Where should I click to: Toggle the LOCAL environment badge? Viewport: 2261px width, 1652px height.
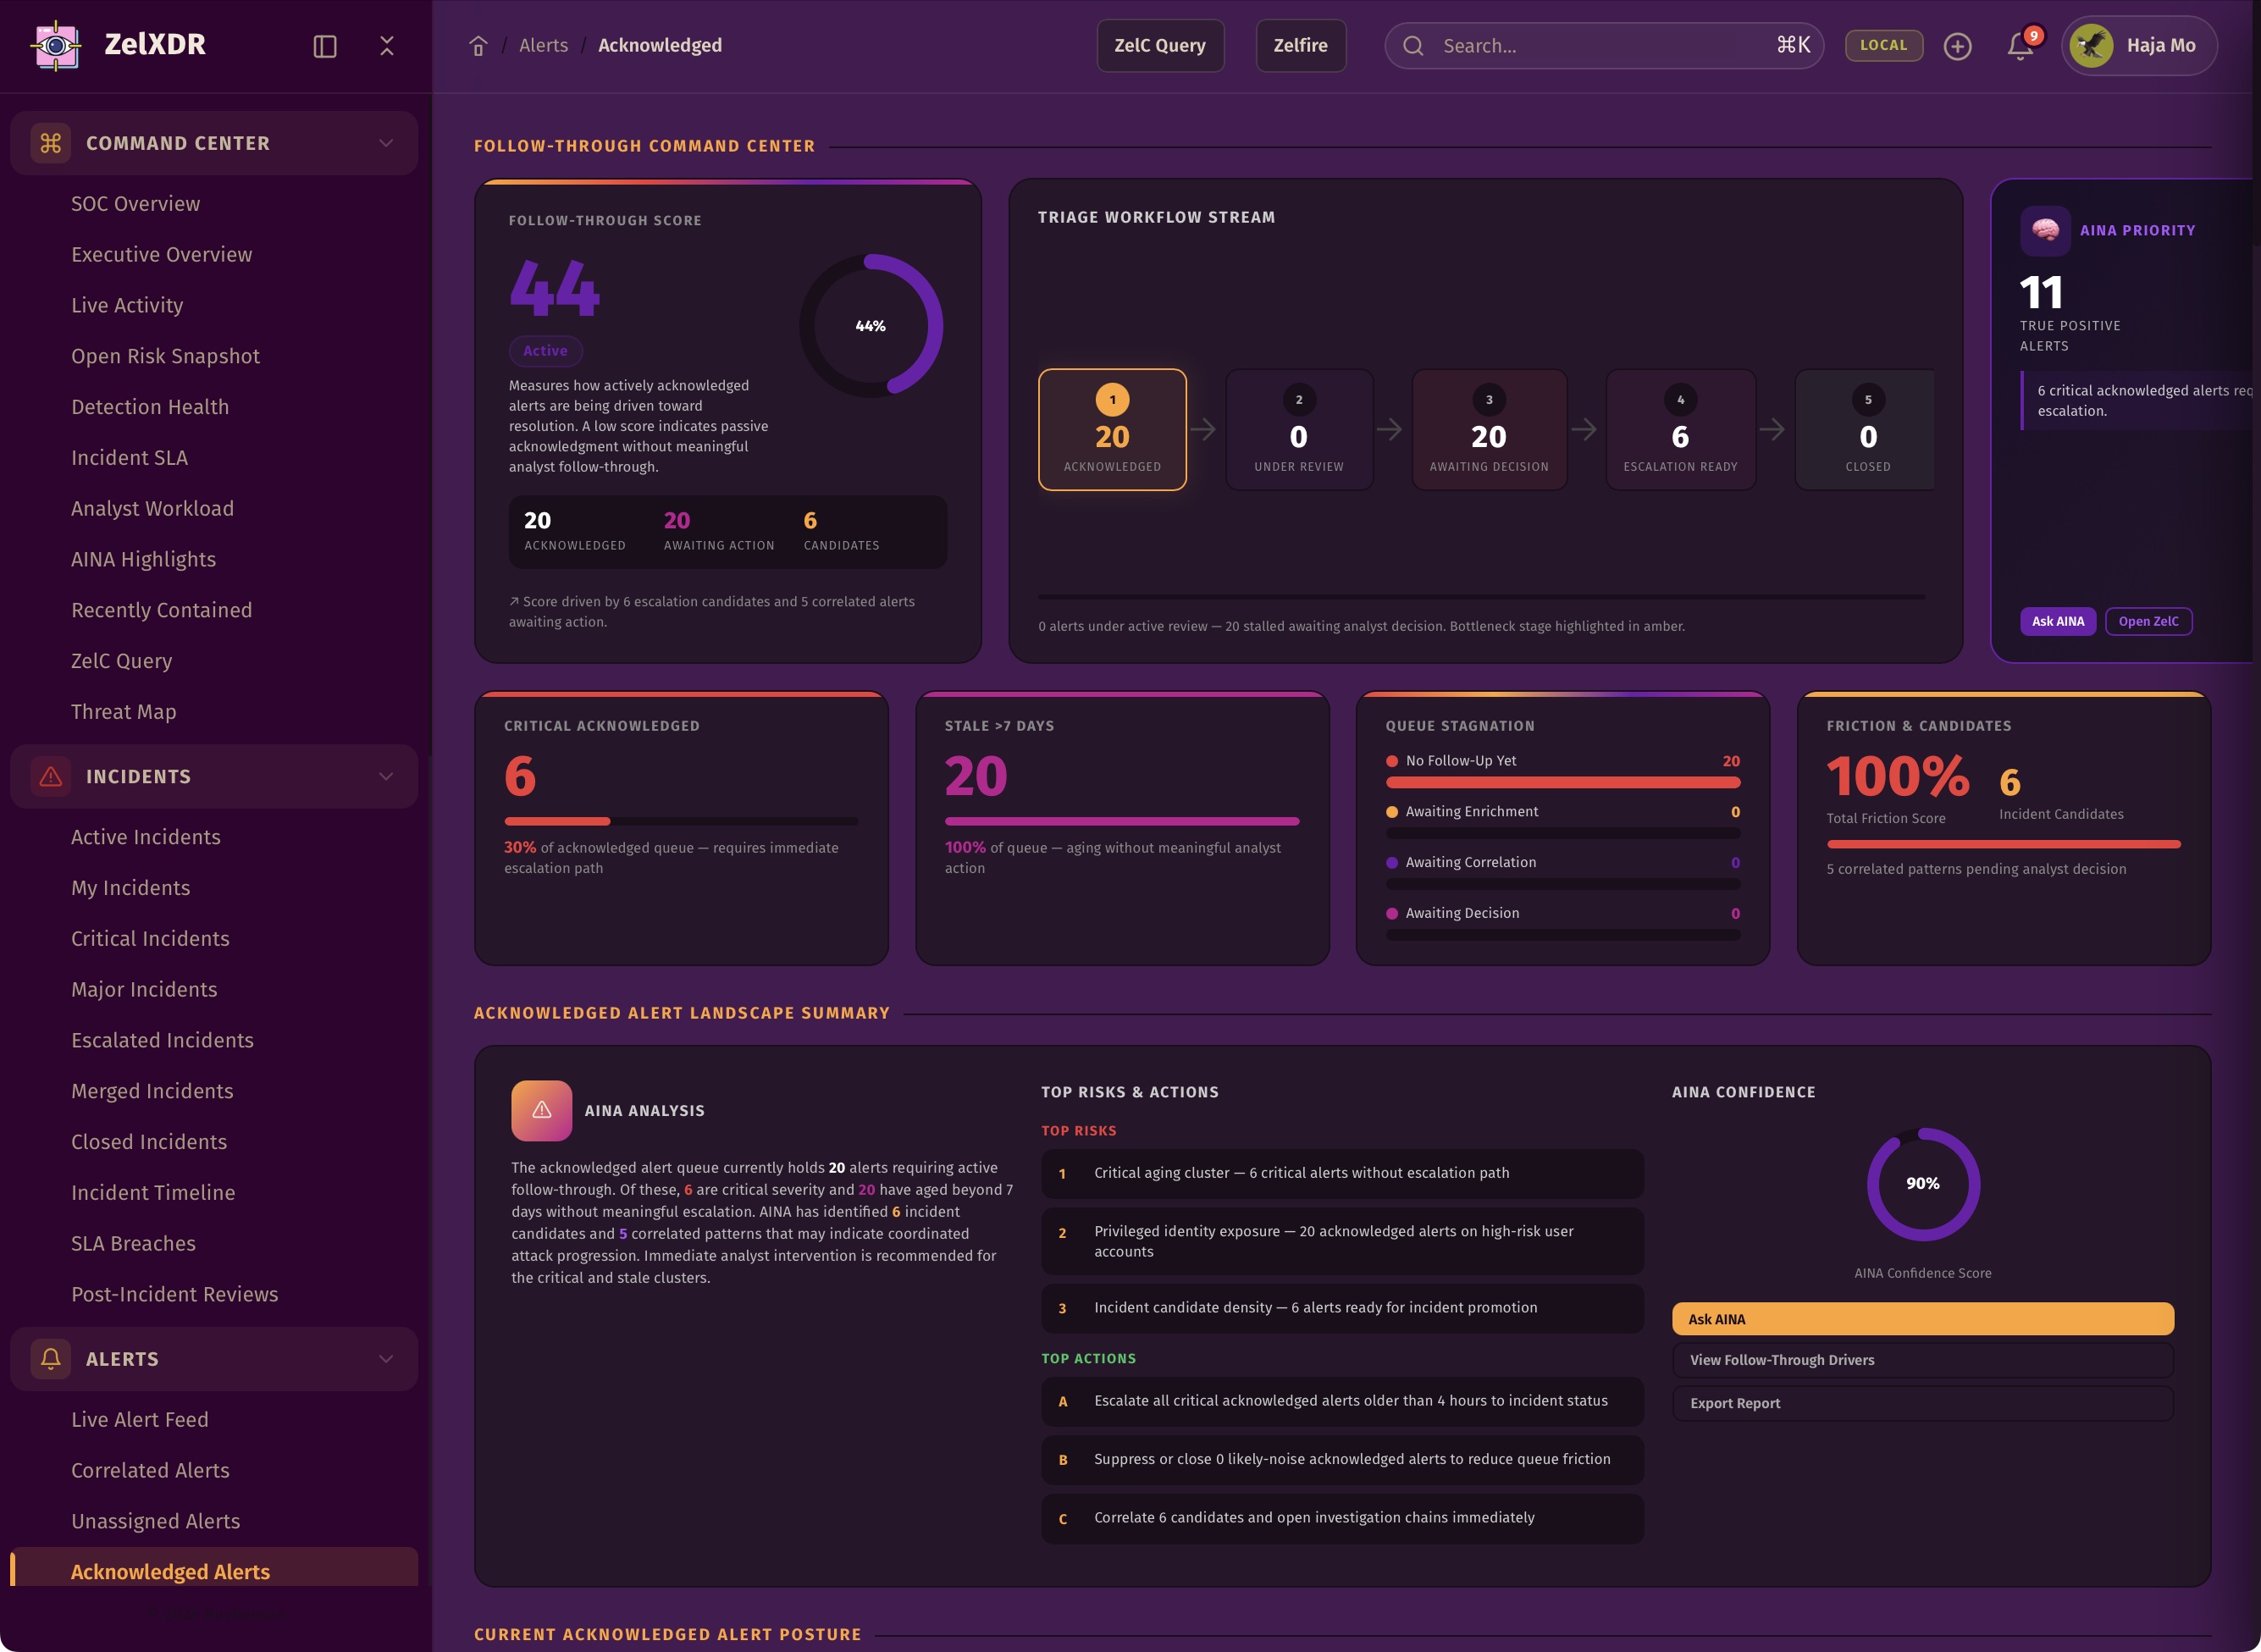coord(1883,46)
